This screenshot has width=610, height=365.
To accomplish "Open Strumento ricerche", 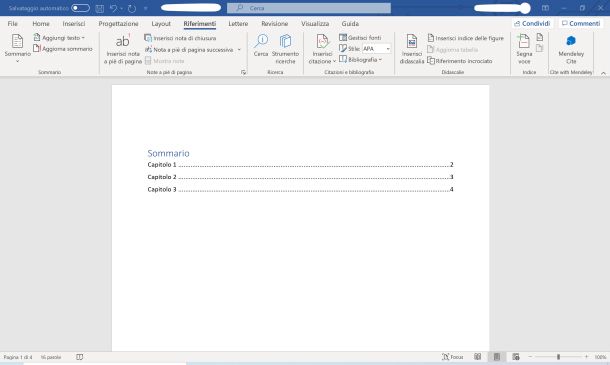I will pos(285,49).
